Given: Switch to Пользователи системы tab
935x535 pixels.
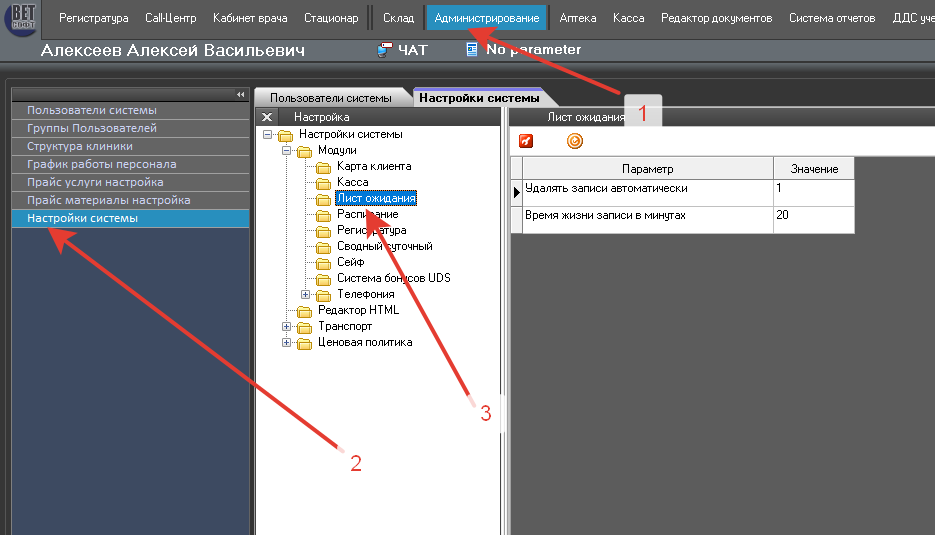Looking at the screenshot, I should click(x=332, y=98).
